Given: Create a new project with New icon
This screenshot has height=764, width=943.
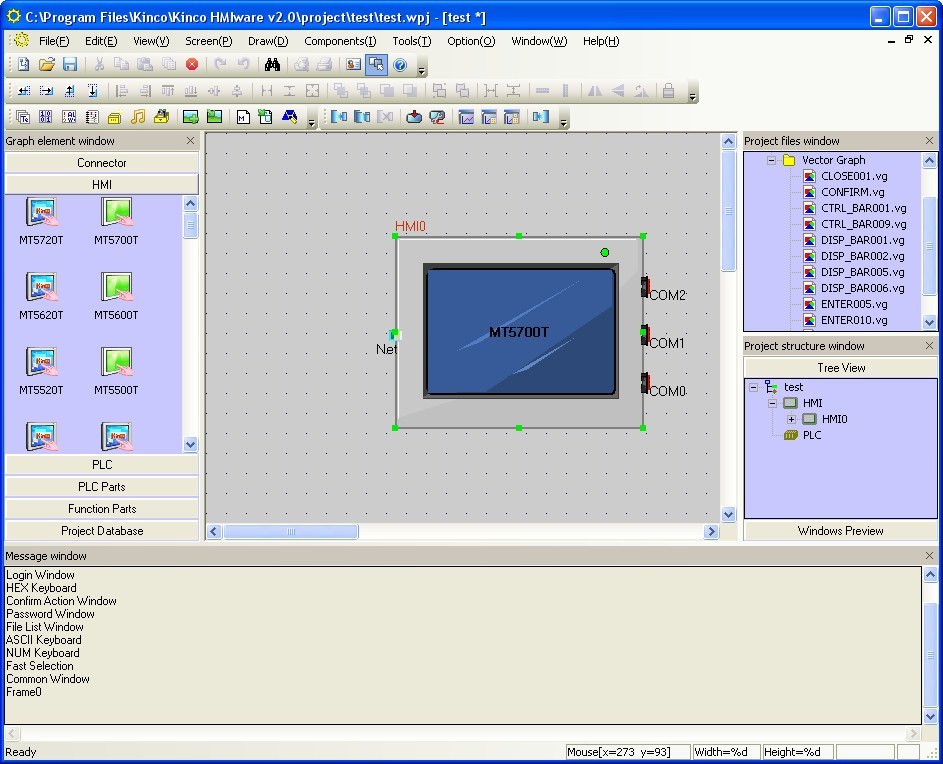Looking at the screenshot, I should [23, 64].
